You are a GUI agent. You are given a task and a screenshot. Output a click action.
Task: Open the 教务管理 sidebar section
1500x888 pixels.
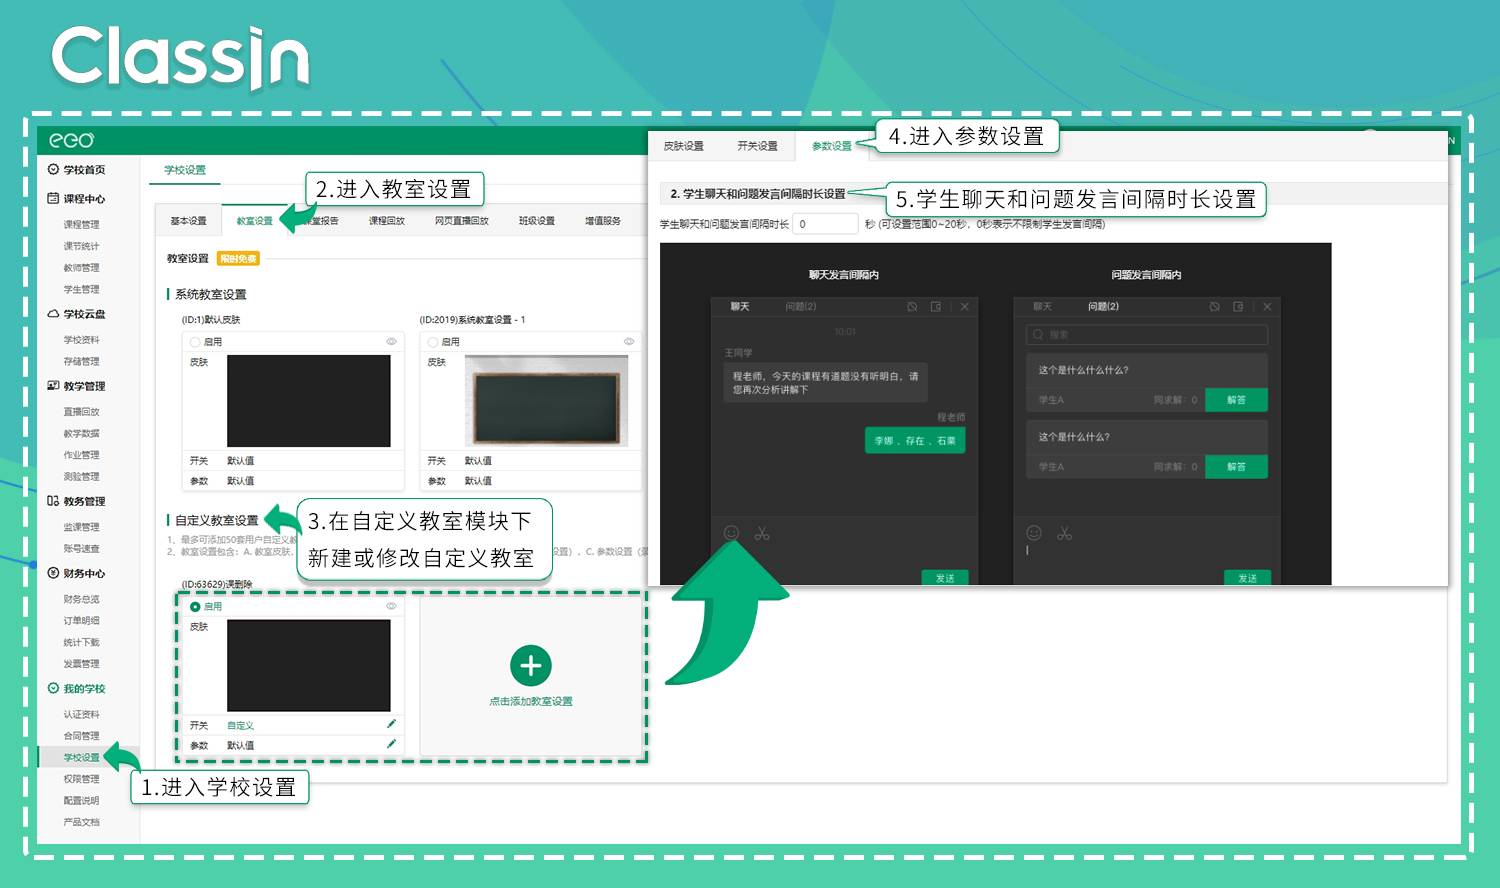tap(76, 501)
